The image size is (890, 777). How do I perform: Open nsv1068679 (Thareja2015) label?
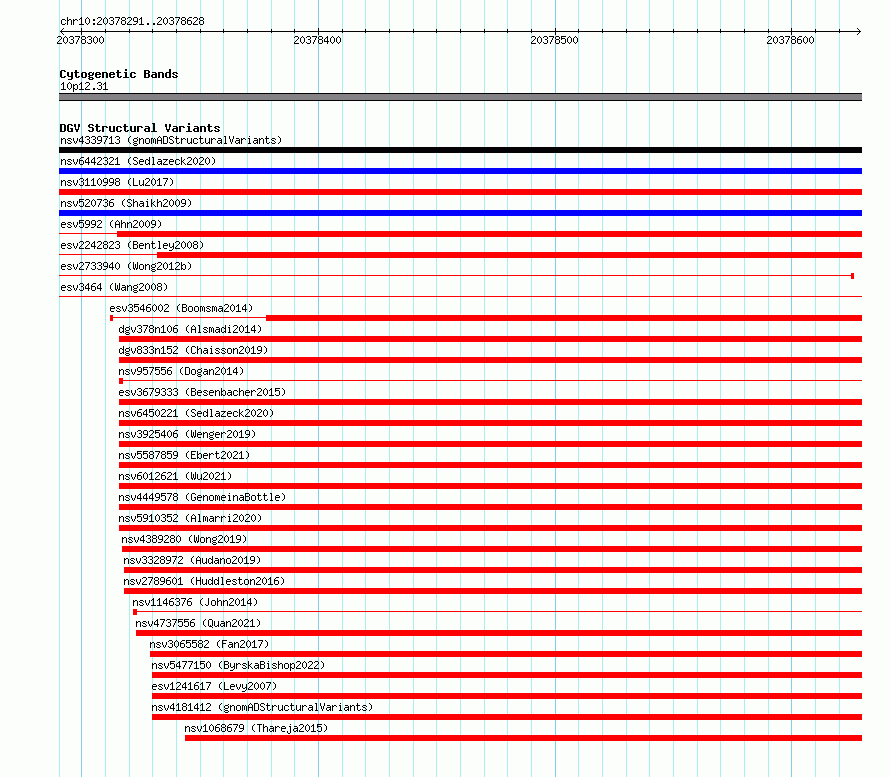pos(256,728)
